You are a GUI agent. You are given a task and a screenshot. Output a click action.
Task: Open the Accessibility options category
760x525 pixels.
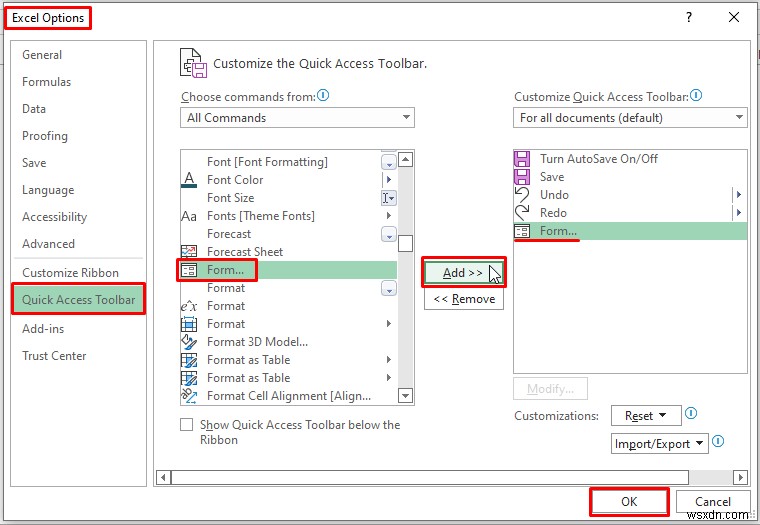[54, 217]
